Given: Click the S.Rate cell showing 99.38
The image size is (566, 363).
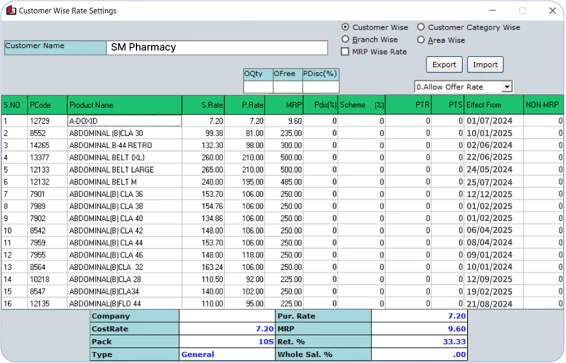Looking at the screenshot, I should 203,133.
